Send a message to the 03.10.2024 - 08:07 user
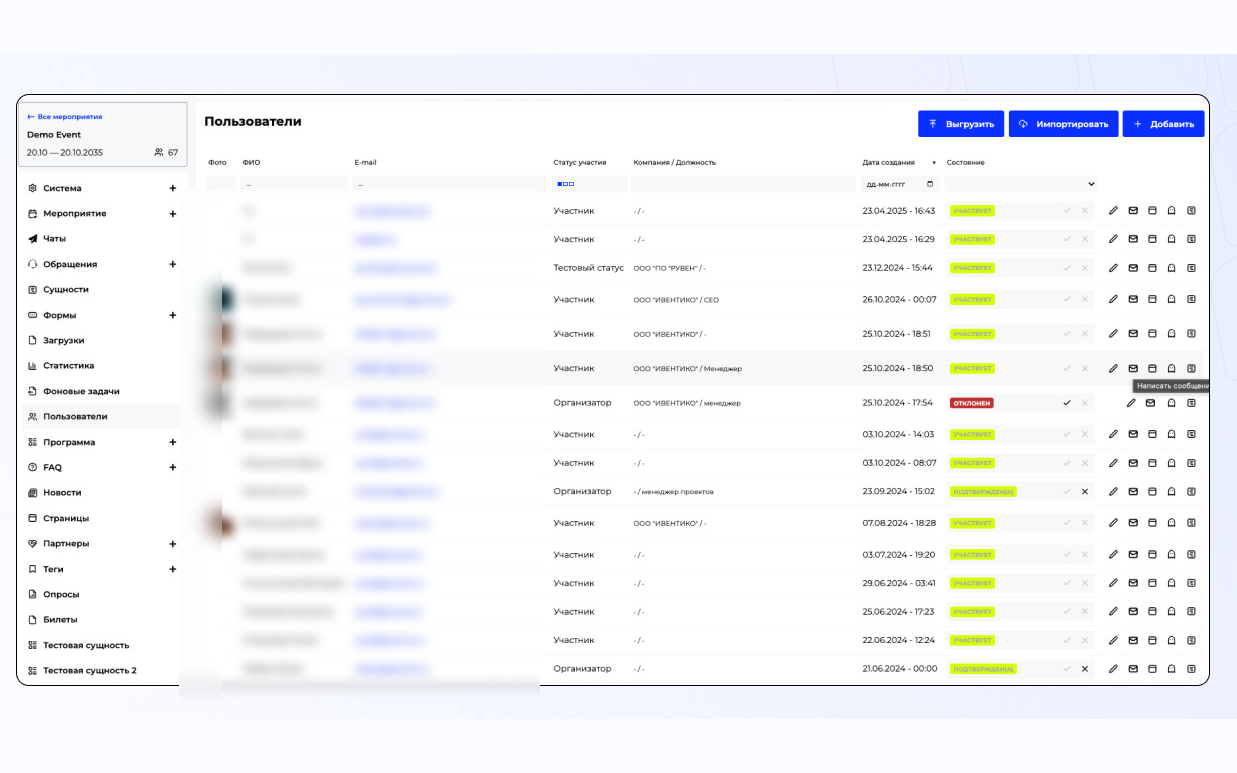Image resolution: width=1237 pixels, height=773 pixels. pos(1133,463)
